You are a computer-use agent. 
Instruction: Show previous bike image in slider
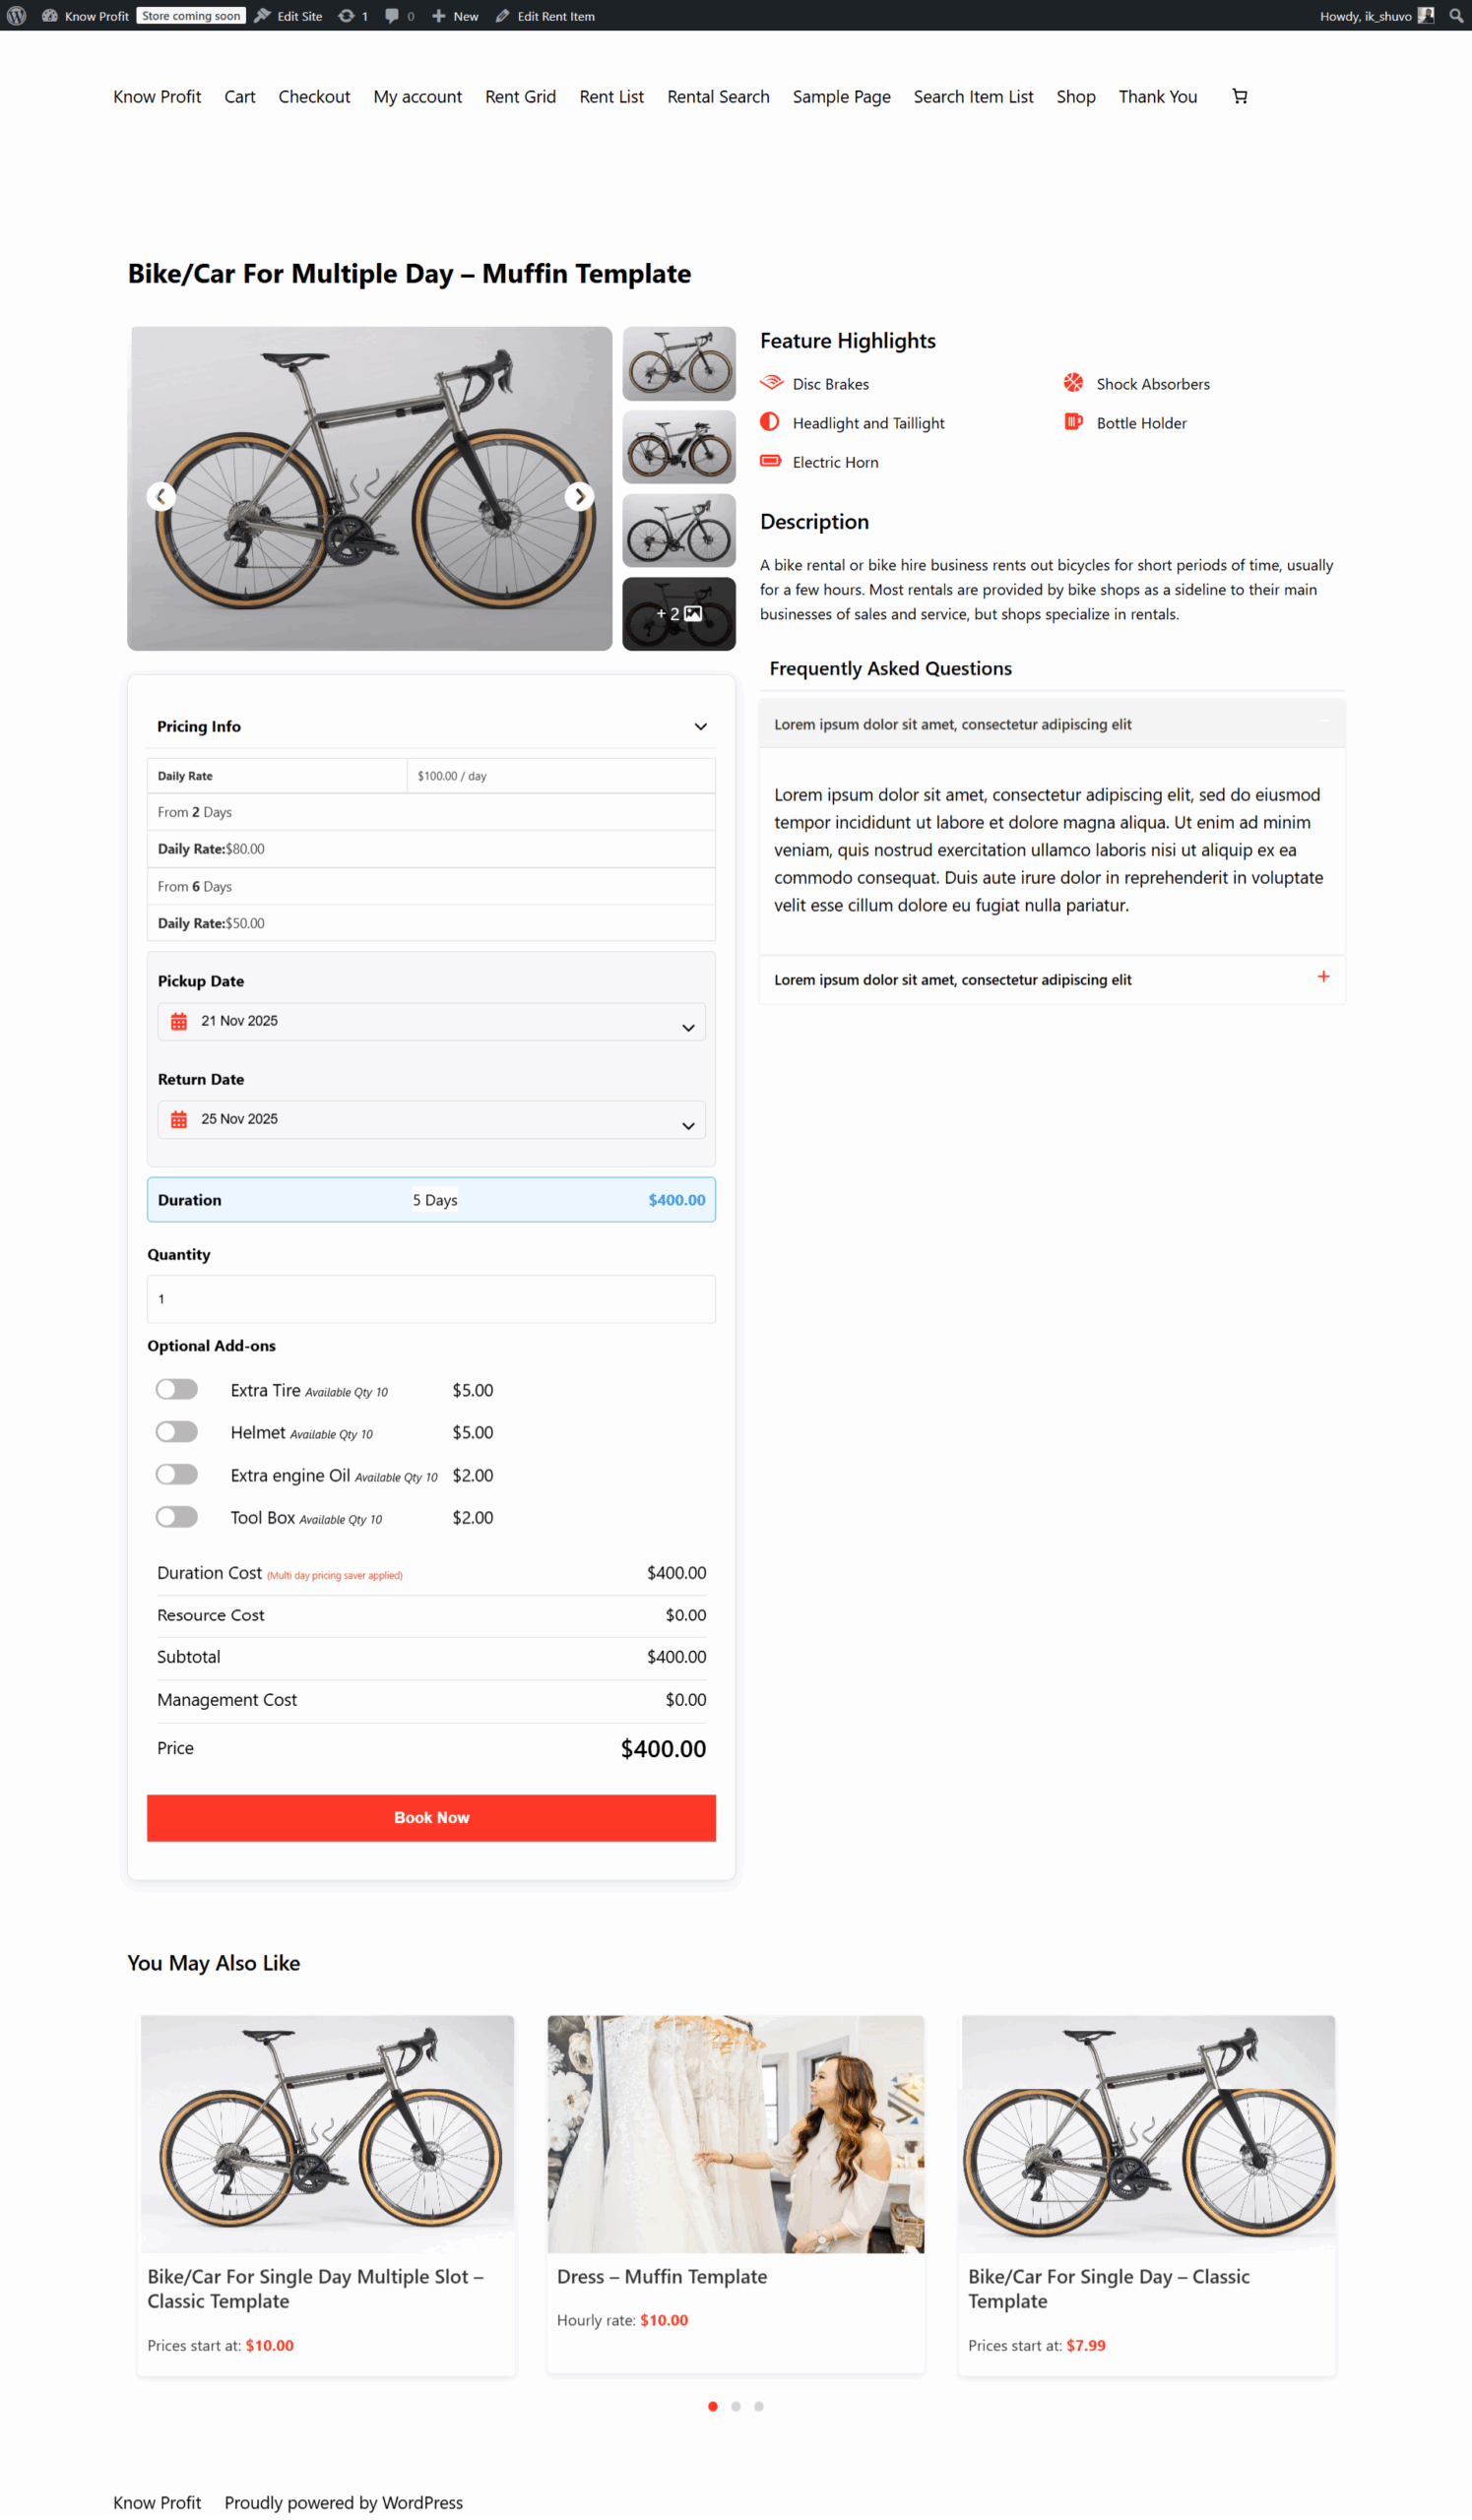[x=161, y=496]
